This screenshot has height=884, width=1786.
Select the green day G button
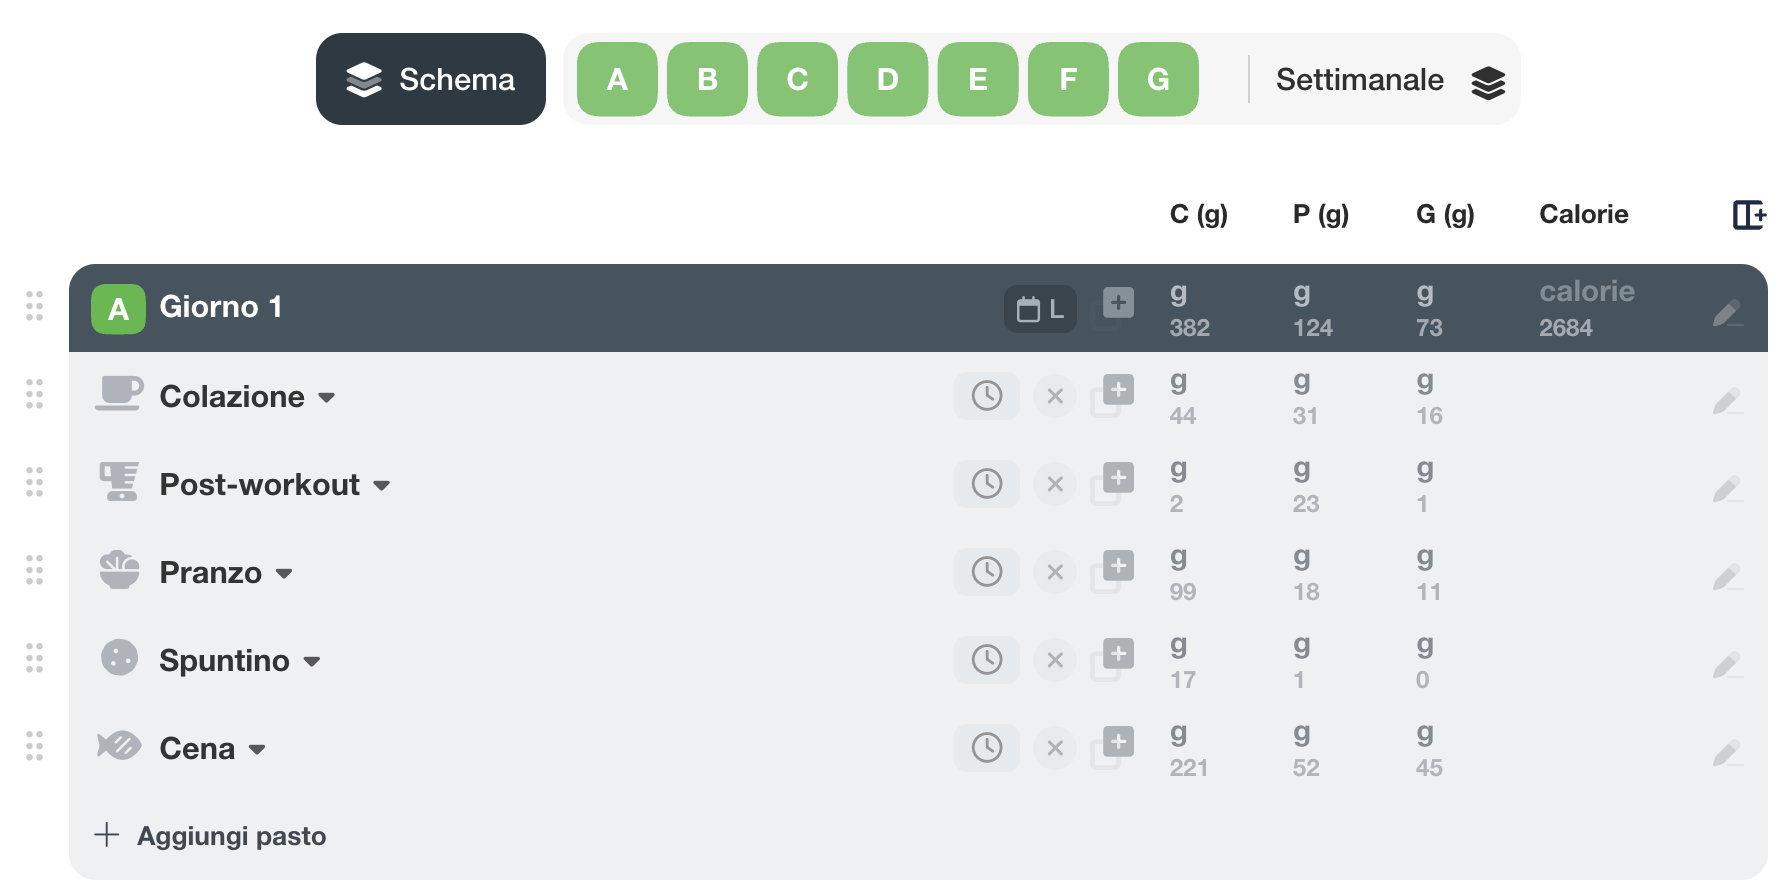[x=1158, y=79]
